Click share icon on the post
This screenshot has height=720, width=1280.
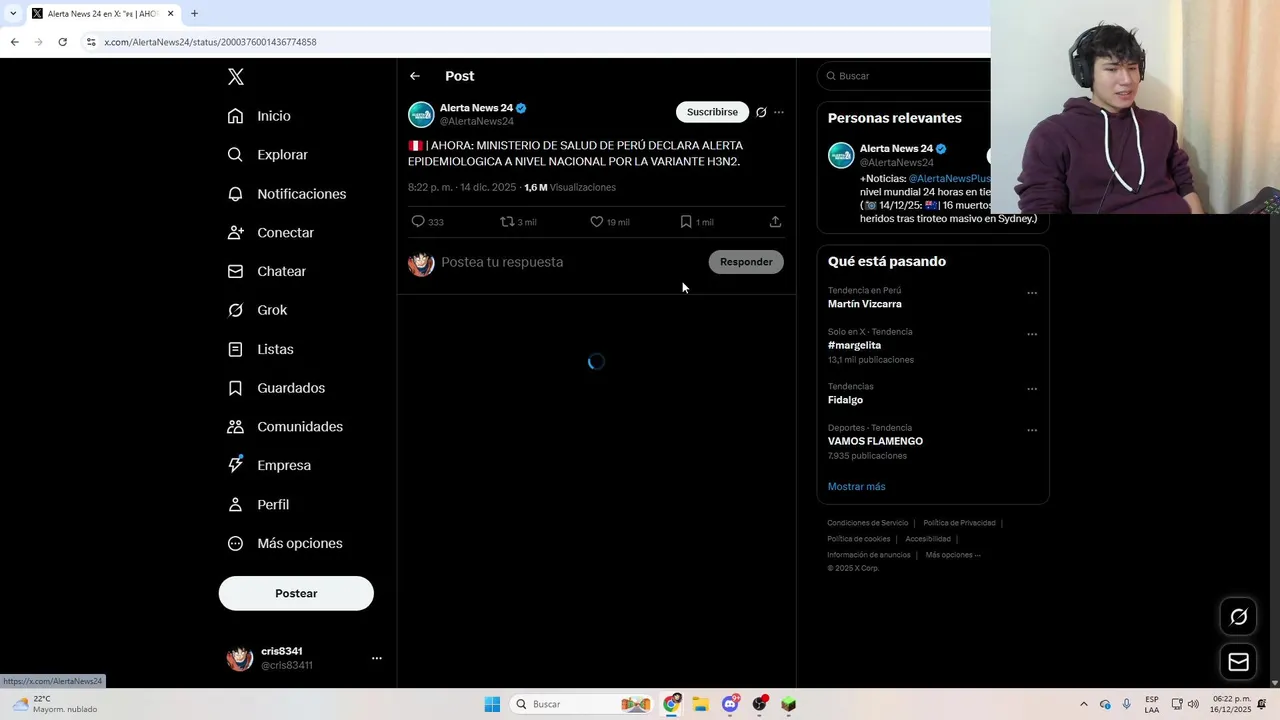[x=775, y=222]
